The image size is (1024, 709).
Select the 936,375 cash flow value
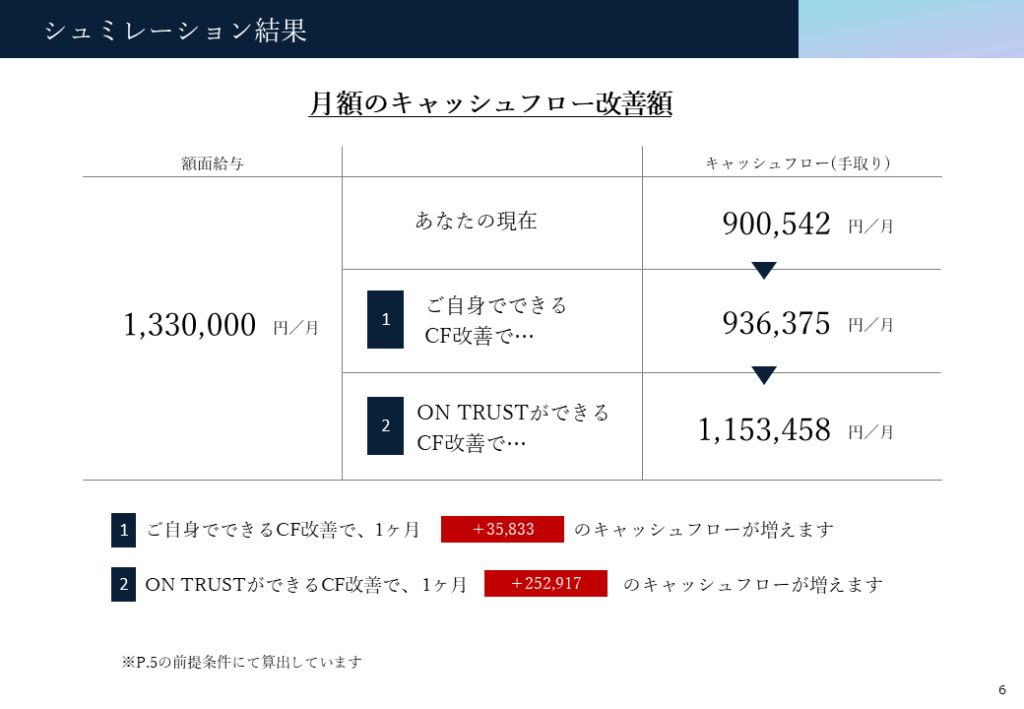[776, 323]
